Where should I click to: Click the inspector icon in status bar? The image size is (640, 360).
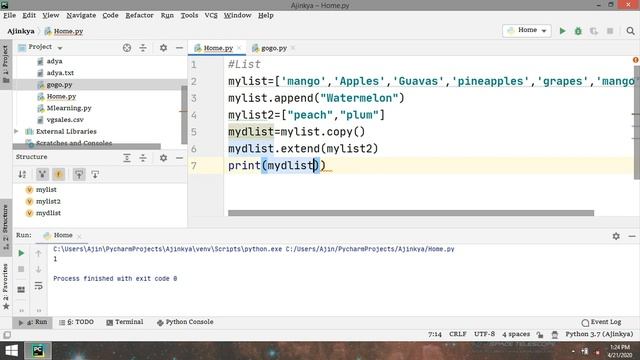(555, 334)
